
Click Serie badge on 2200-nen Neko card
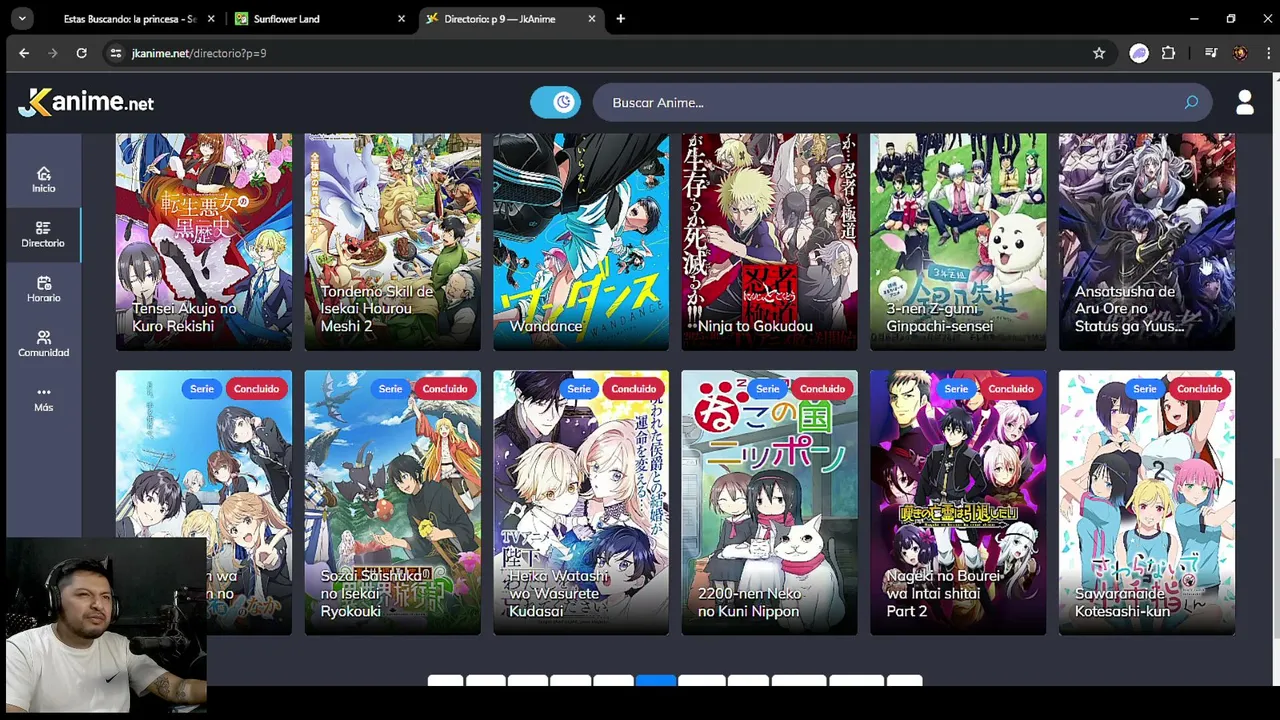click(x=767, y=389)
